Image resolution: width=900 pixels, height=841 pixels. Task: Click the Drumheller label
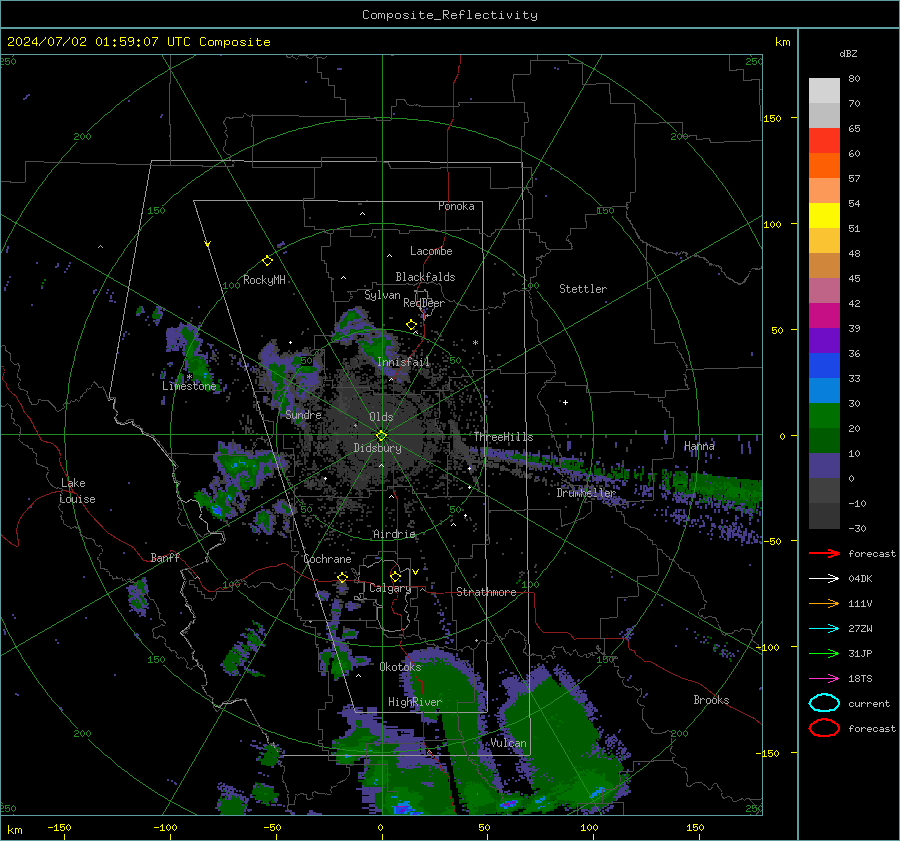point(585,493)
